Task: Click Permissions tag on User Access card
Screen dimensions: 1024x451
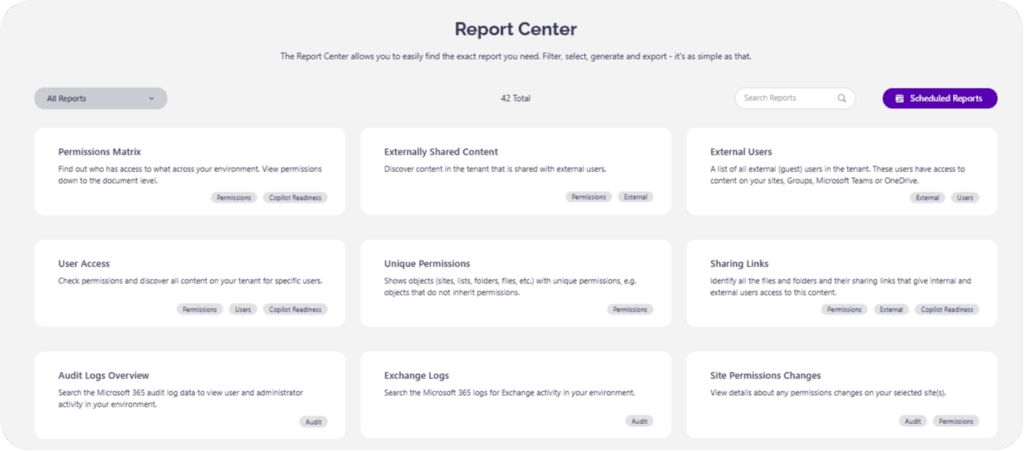Action: click(200, 309)
